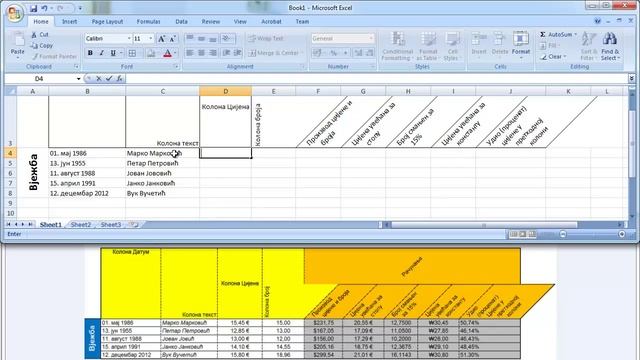The width and height of the screenshot is (640, 360).
Task: Open the Calibri font name dropdown
Action: tap(129, 38)
